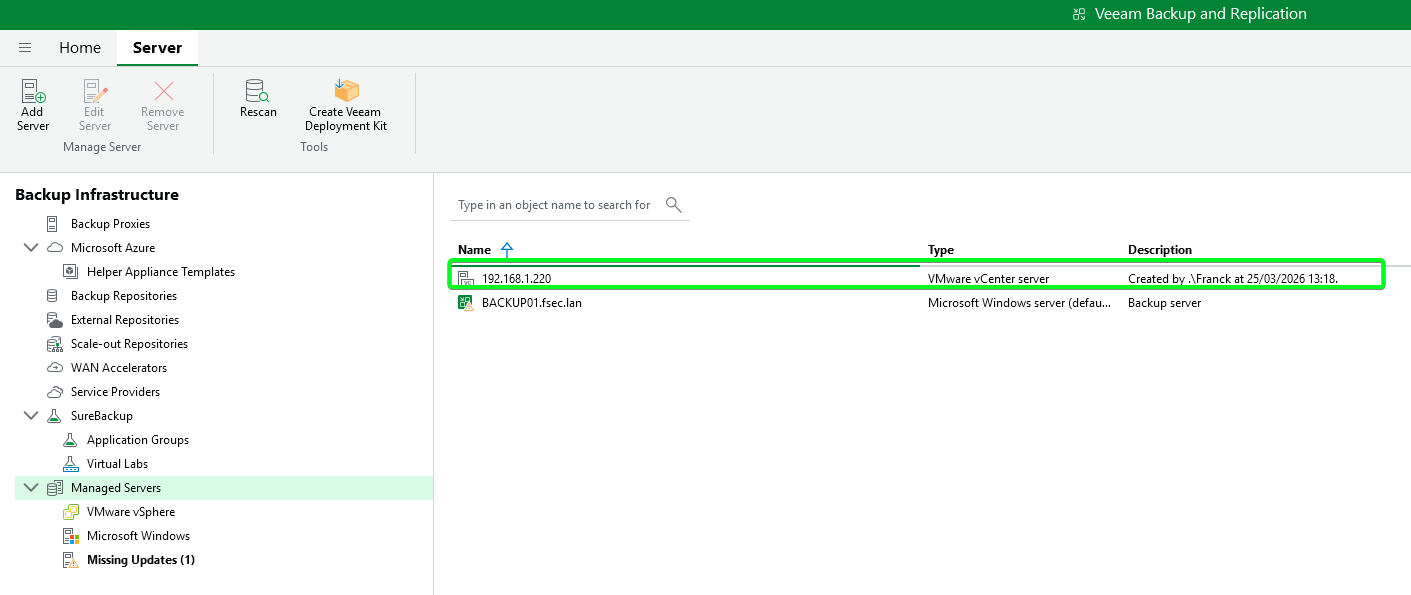
Task: Click the VMware vCenter server type cell
Action: pos(989,279)
